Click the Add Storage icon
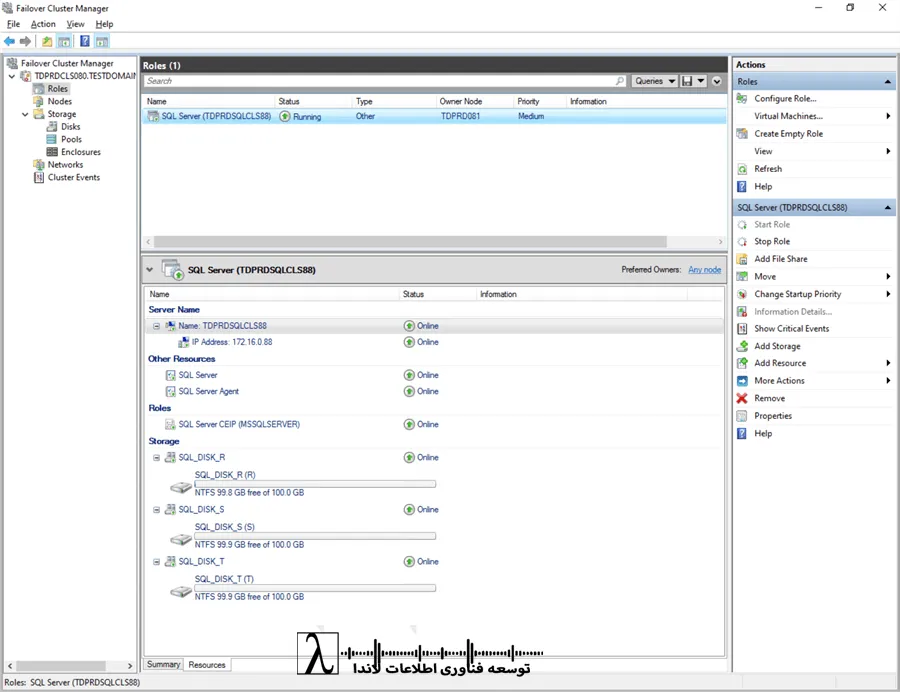The image size is (900, 692). pos(742,346)
